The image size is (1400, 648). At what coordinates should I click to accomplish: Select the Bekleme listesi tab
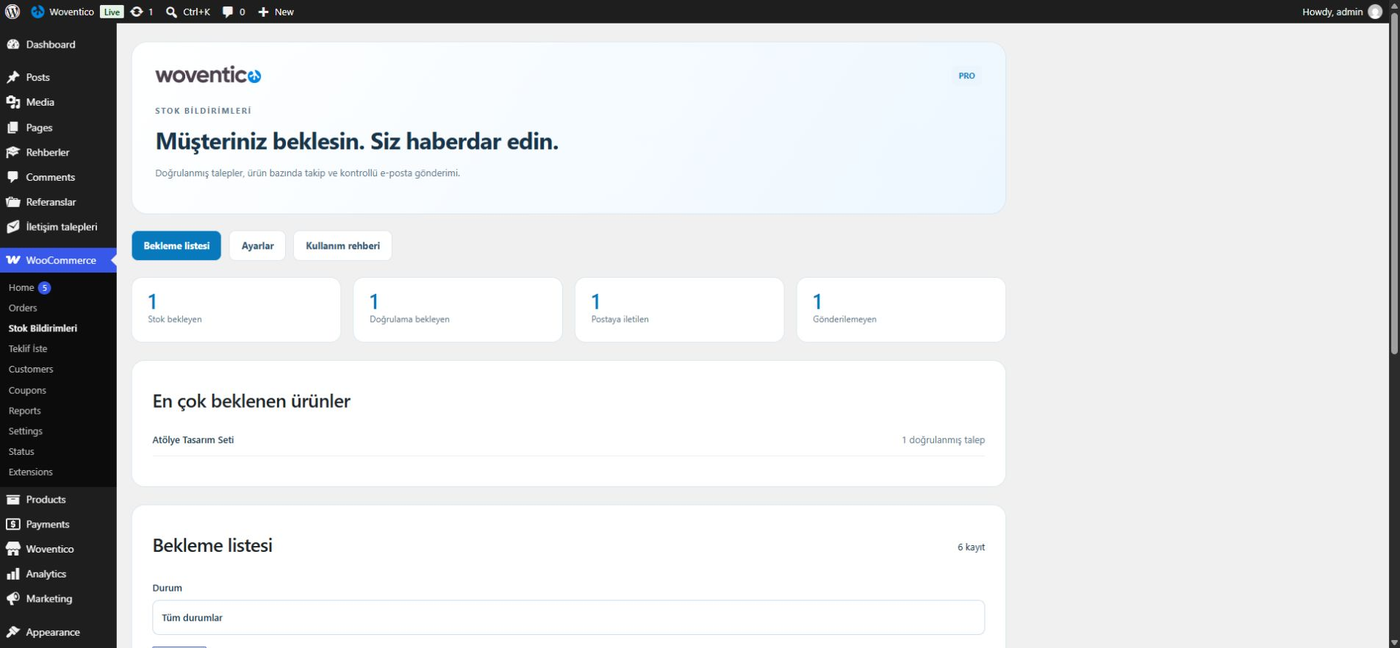click(x=176, y=246)
